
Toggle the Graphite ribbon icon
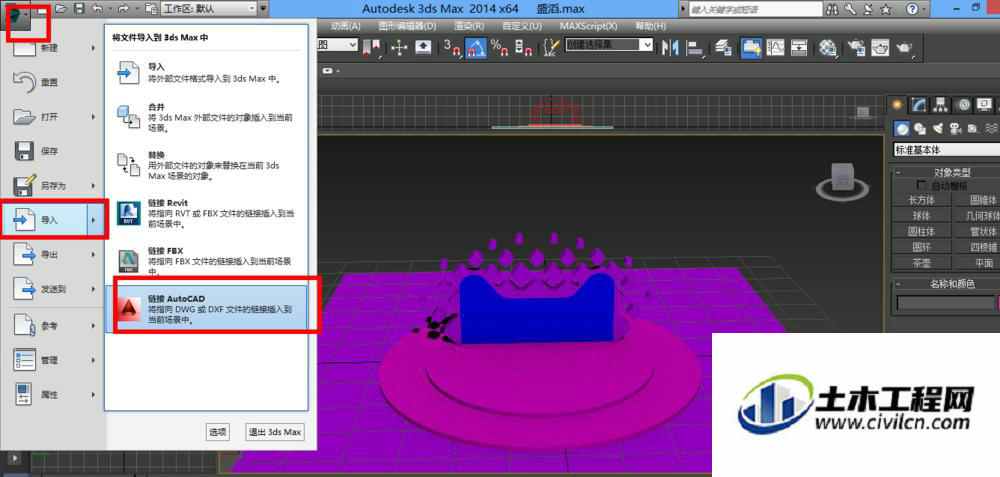tap(751, 48)
